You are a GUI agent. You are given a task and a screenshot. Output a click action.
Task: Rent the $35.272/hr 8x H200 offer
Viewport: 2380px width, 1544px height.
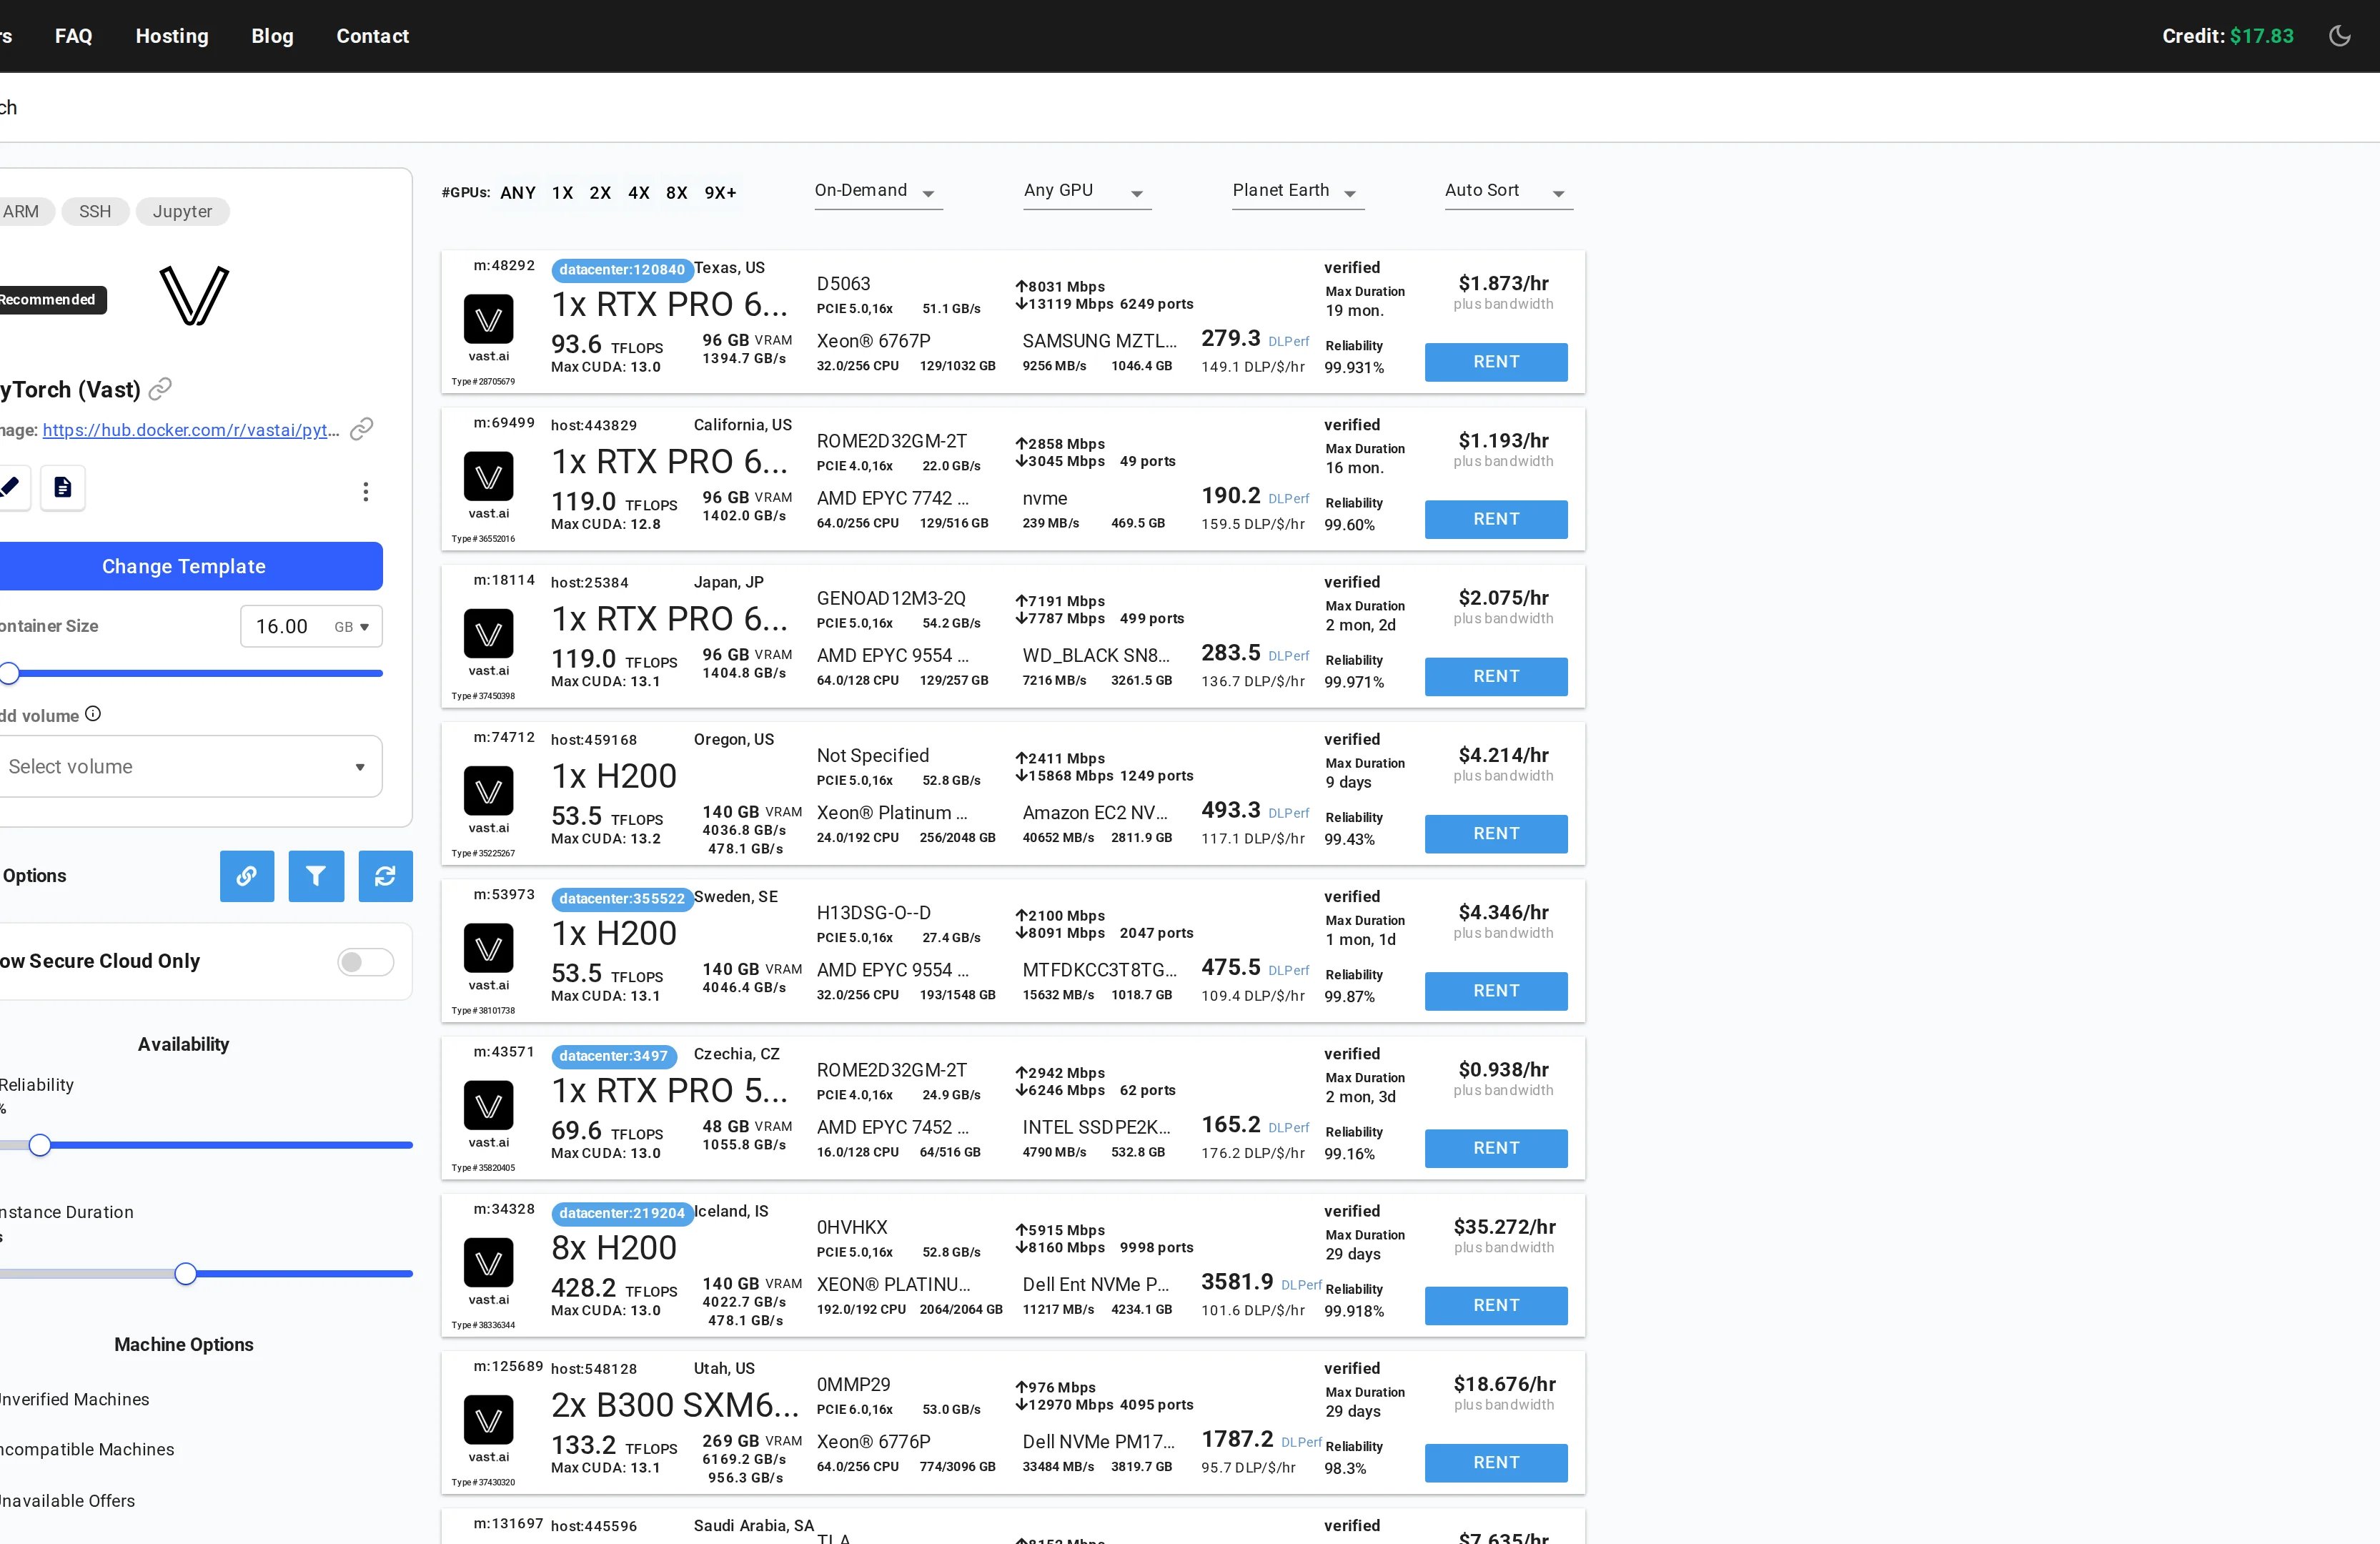tap(1496, 1306)
